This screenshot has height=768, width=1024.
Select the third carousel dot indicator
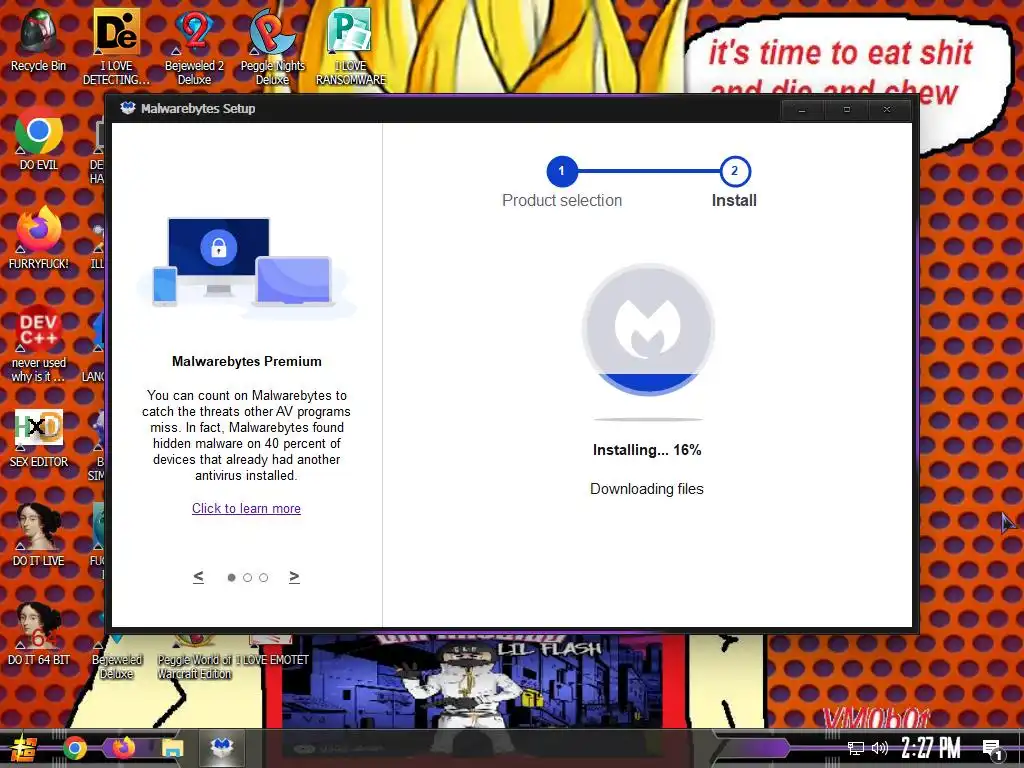[263, 577]
